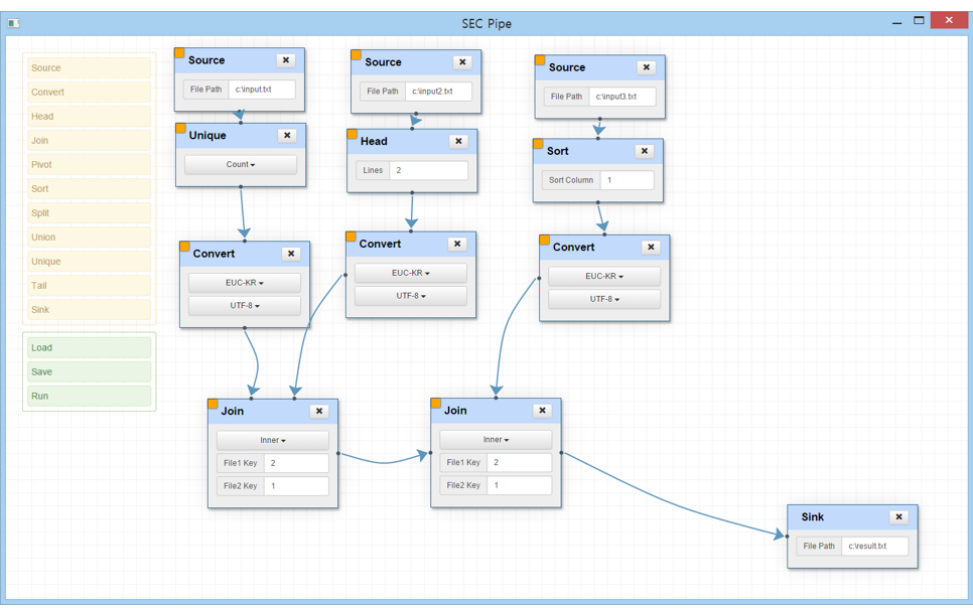The width and height of the screenshot is (973, 615).
Task: Focus the Sort Column input field
Action: (627, 181)
